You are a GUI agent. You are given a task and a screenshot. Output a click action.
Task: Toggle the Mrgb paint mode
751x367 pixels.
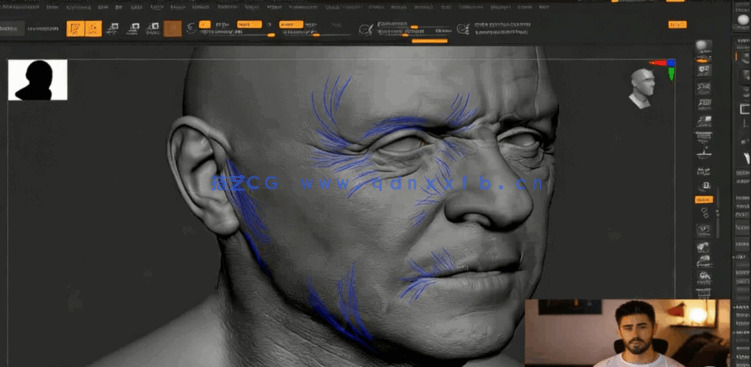tap(221, 24)
